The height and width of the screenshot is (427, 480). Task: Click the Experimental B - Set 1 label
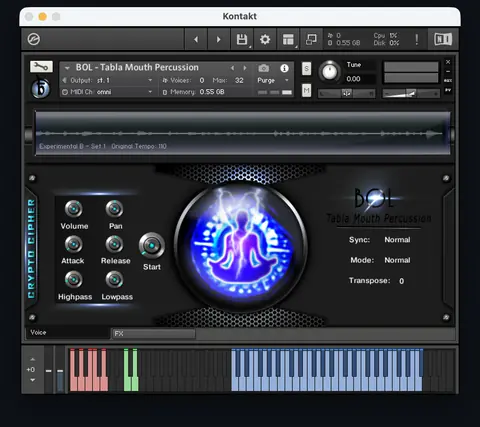pos(72,146)
